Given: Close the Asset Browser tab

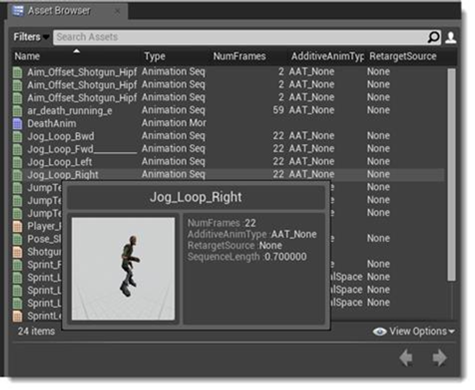Looking at the screenshot, I should 117,11.
